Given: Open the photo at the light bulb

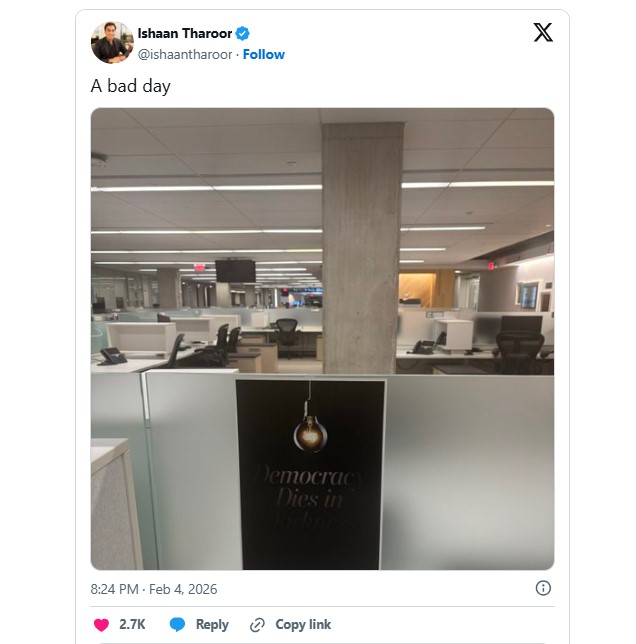Looking at the screenshot, I should point(310,433).
